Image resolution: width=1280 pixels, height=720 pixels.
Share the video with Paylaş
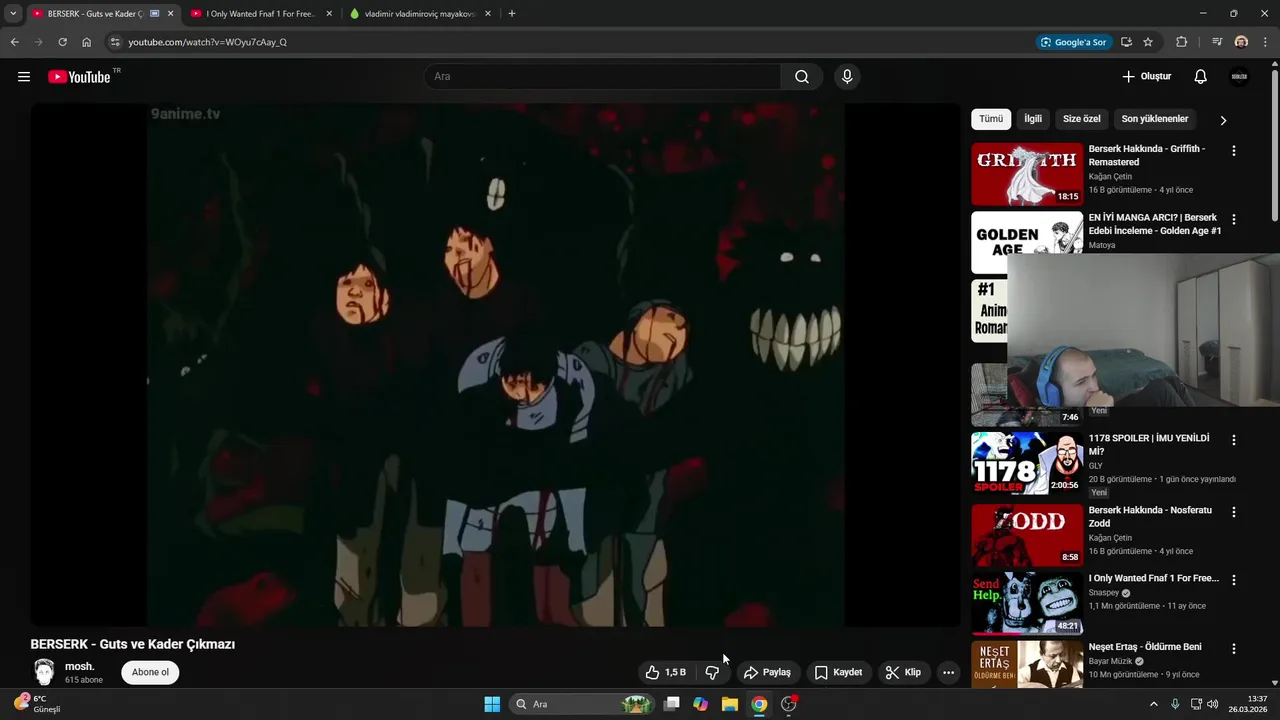[x=768, y=672]
